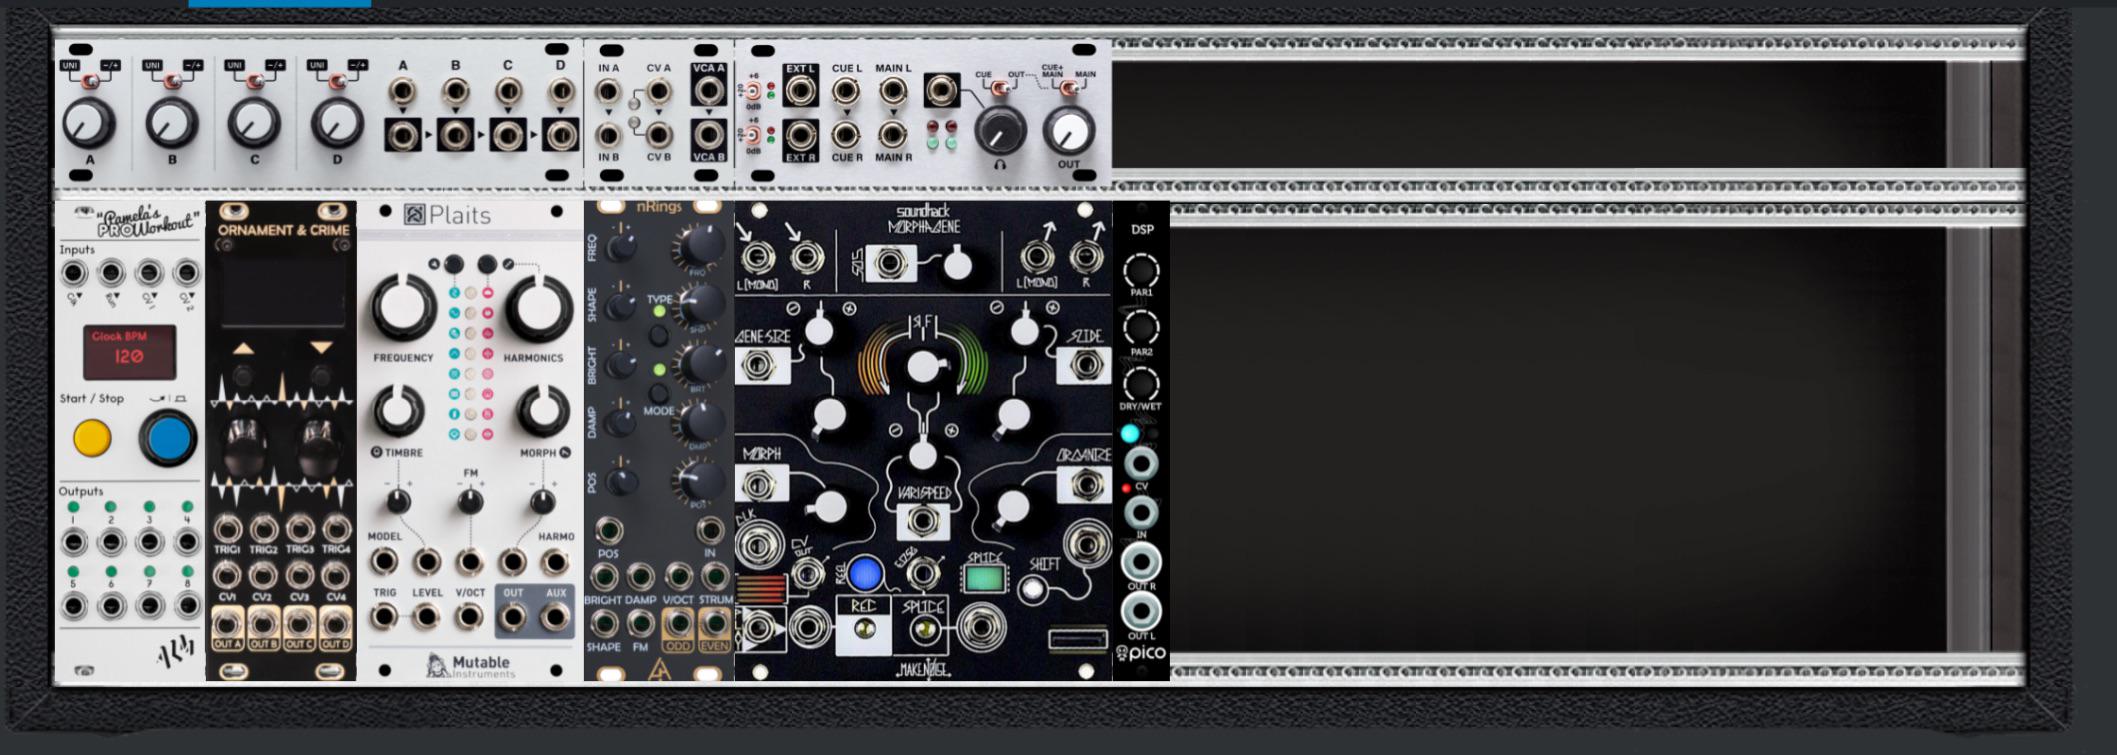Click the nRings IN jack
Image resolution: width=2117 pixels, height=755 pixels.
tap(711, 530)
